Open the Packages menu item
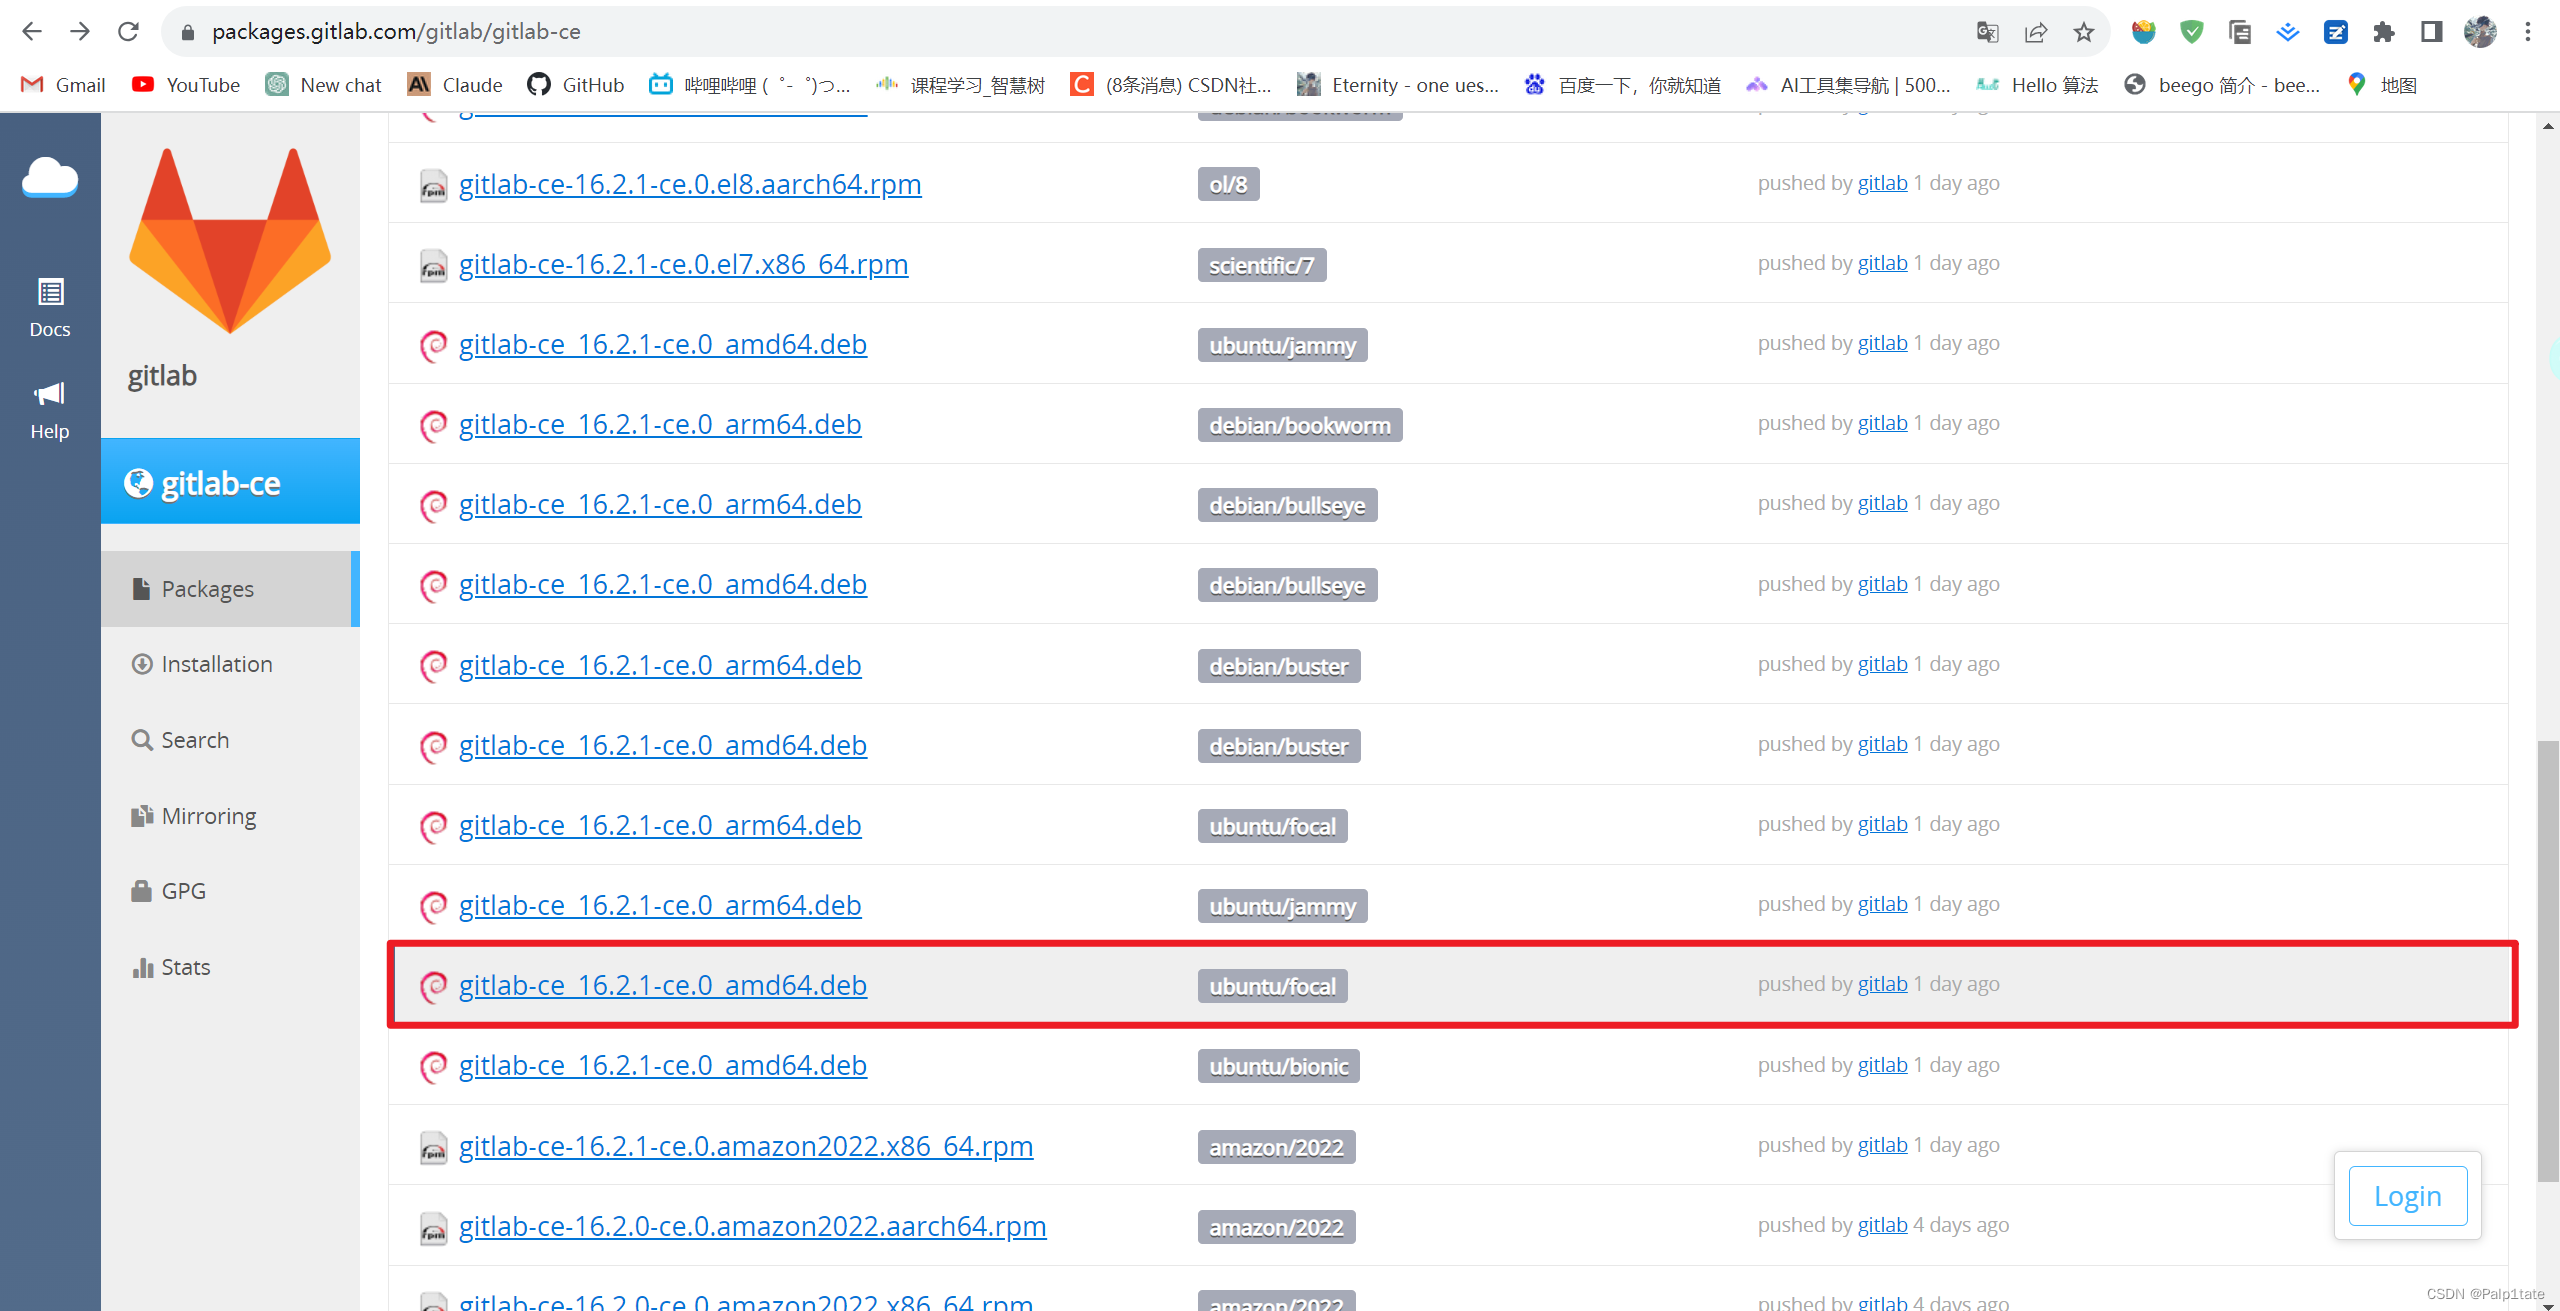The width and height of the screenshot is (2560, 1311). [x=230, y=589]
